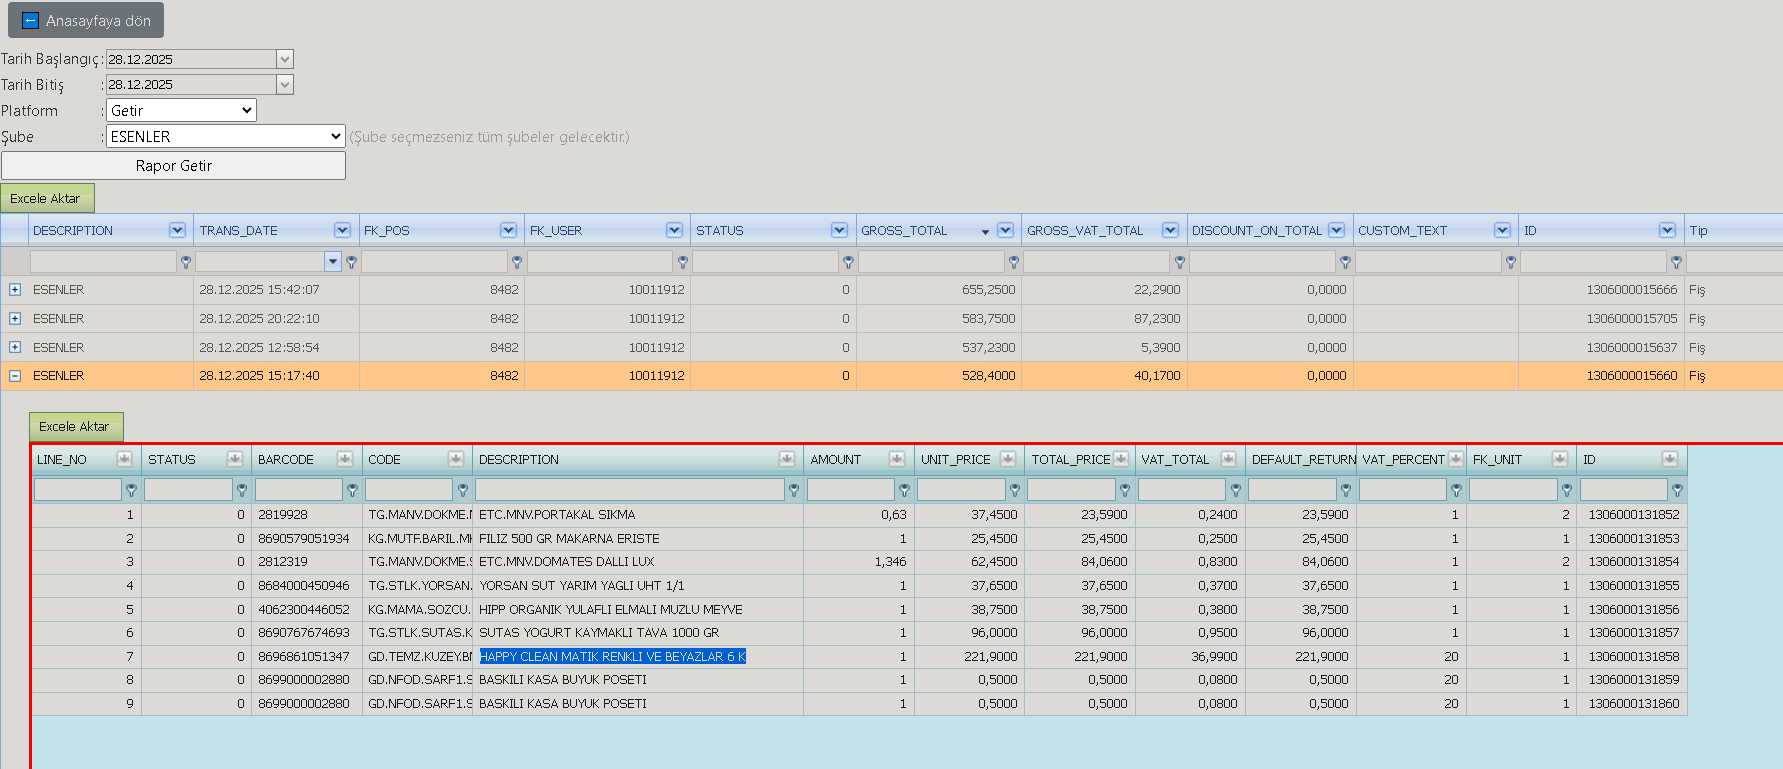Click filter funnel under VAT_TOTAL column

pyautogui.click(x=1236, y=490)
